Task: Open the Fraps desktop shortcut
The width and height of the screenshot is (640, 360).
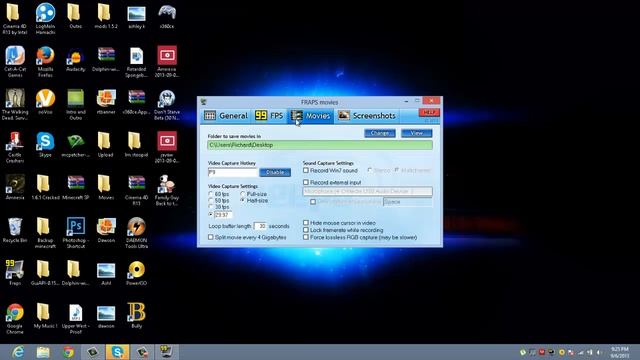Action: (15, 273)
